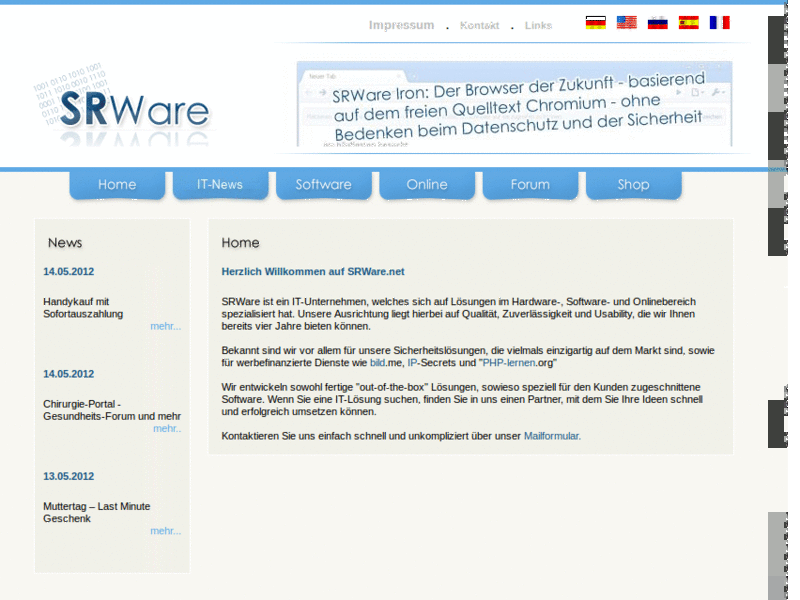The width and height of the screenshot is (800, 600).
Task: Click the 'Handykauf mit Sofortauszahlung' news headline
Action: click(x=83, y=308)
